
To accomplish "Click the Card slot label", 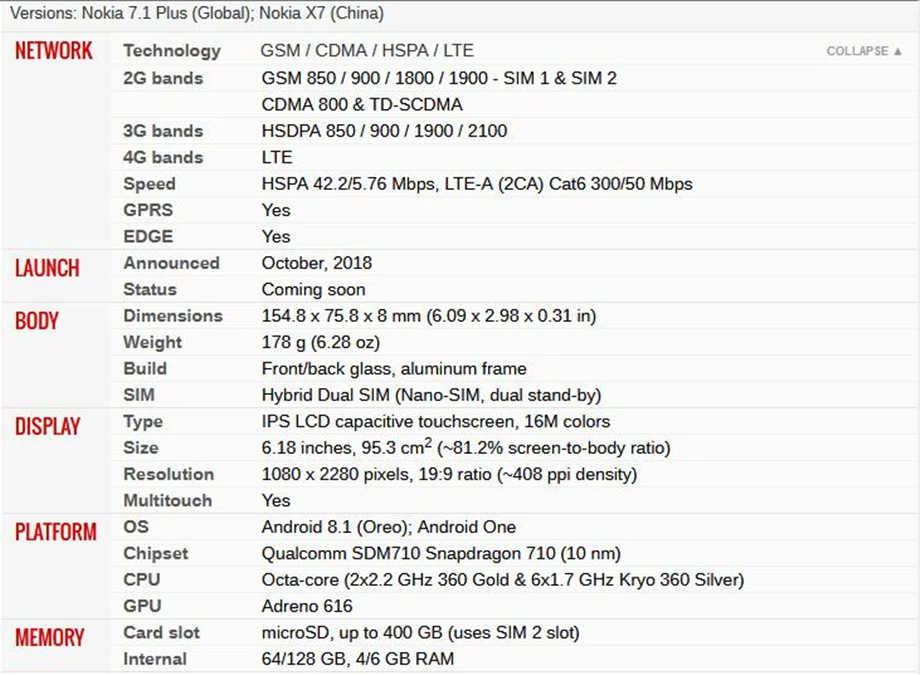I will [161, 633].
